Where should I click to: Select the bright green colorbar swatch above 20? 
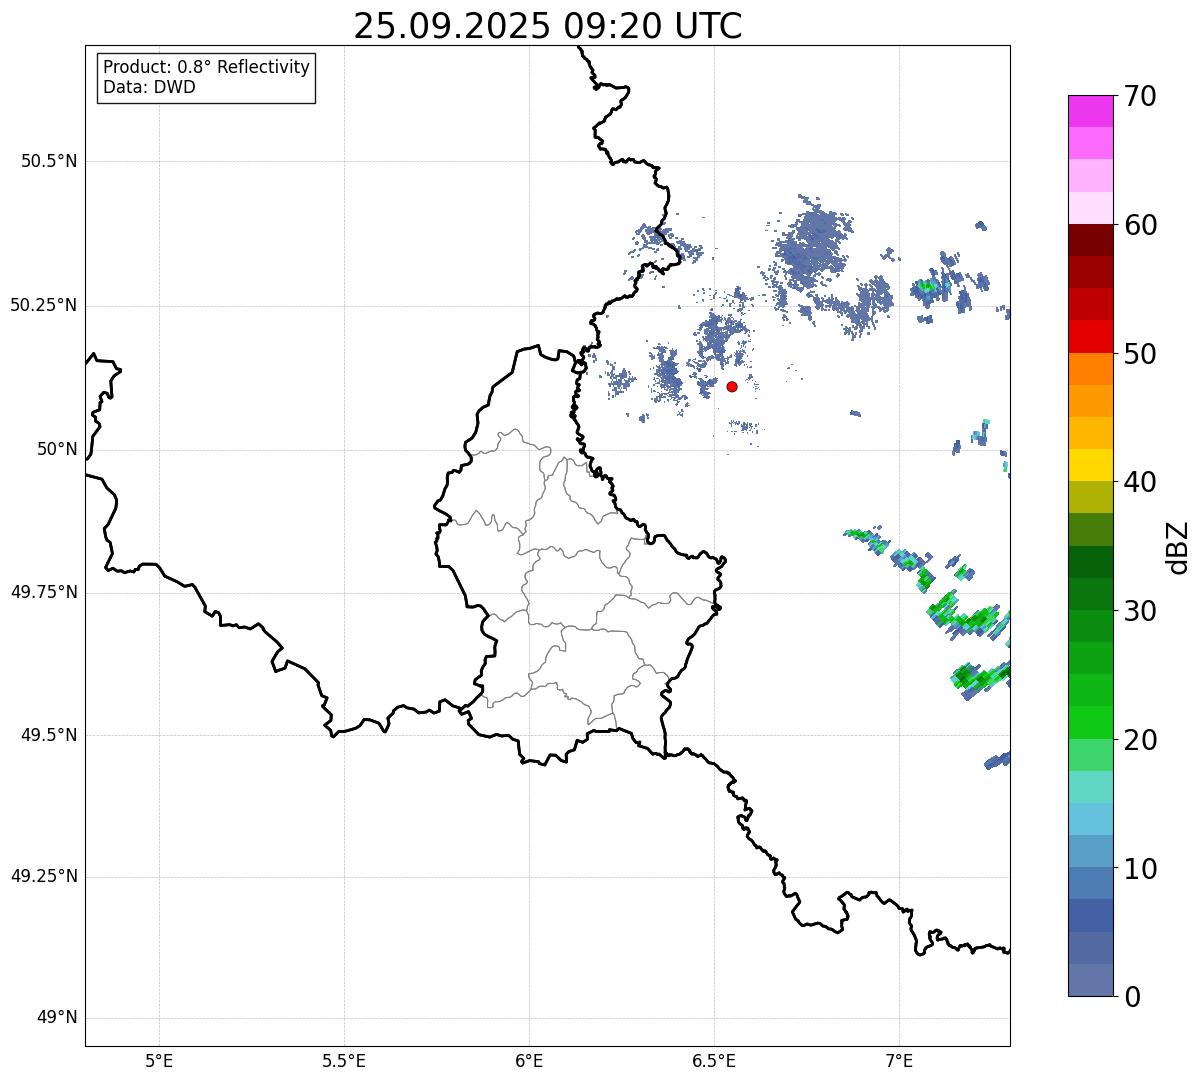coord(1091,723)
